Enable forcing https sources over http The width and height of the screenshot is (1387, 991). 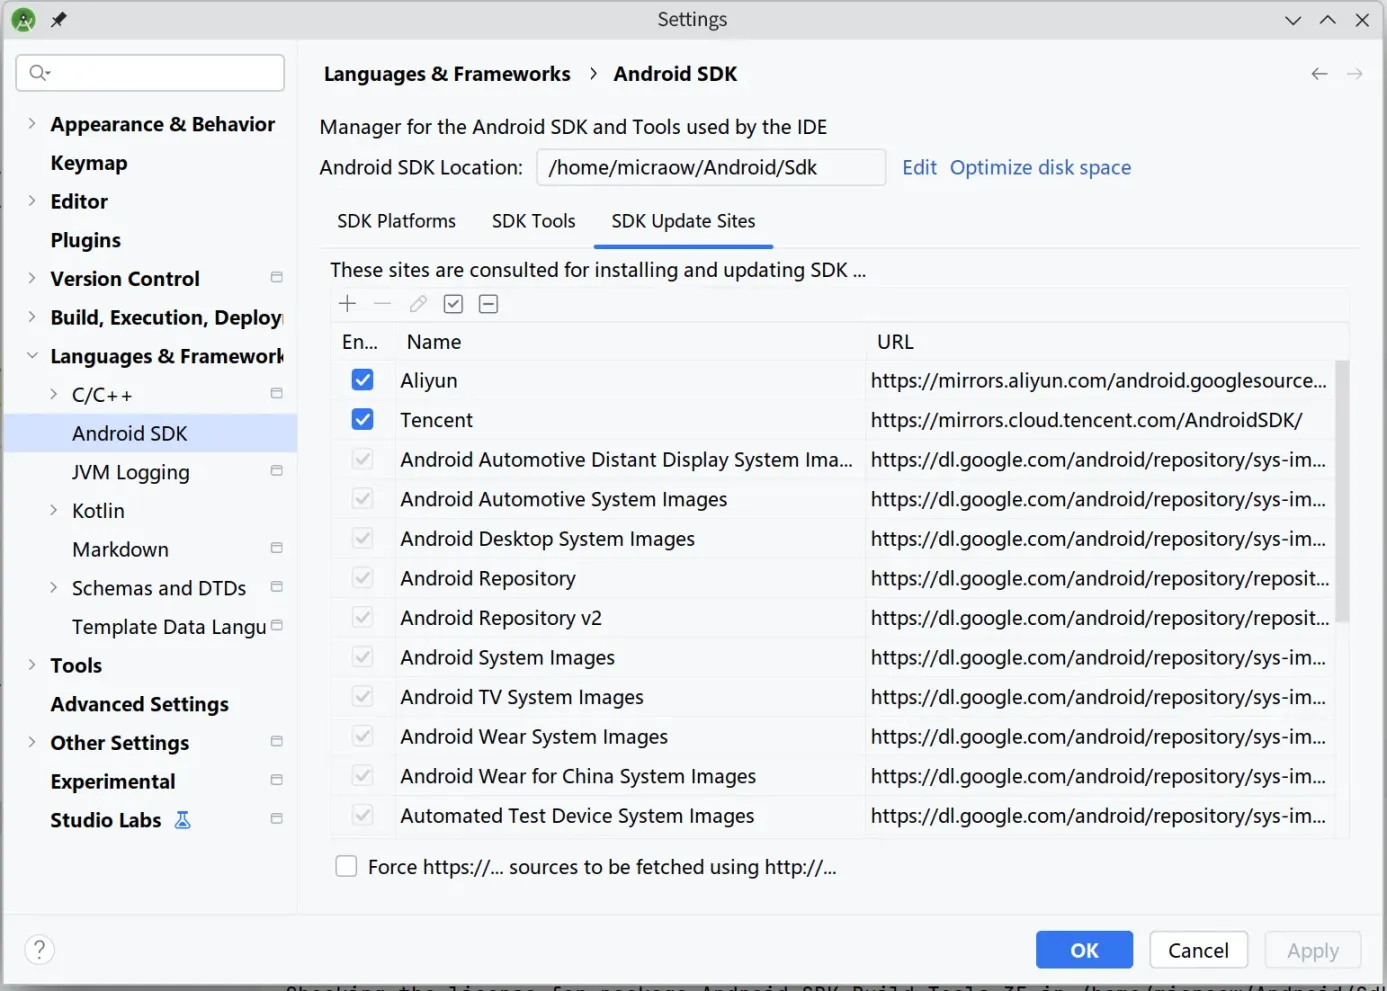click(345, 866)
